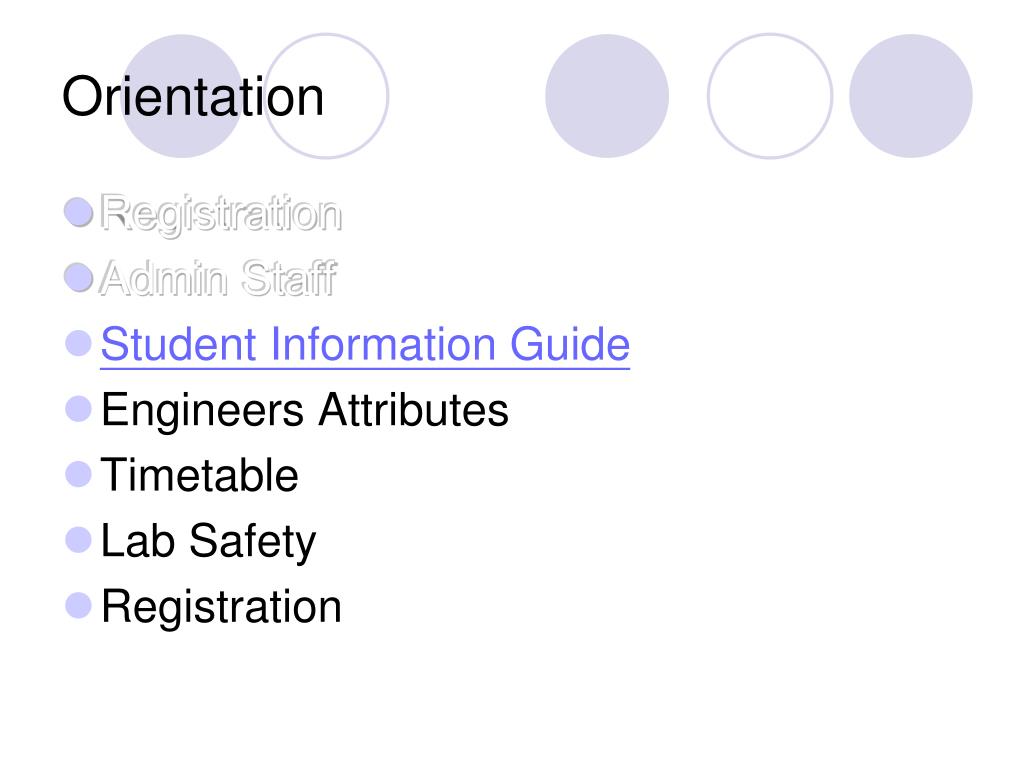Viewport: 1024px width, 768px height.
Task: Click bullet dot beside bottom Registration
Action: (x=78, y=605)
